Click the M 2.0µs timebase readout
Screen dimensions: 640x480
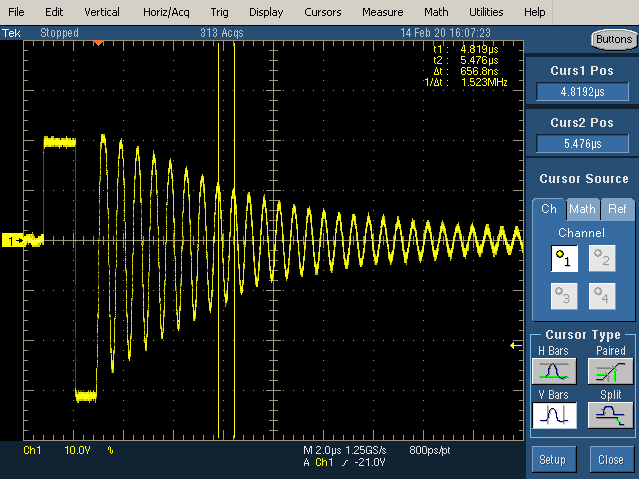pos(322,450)
